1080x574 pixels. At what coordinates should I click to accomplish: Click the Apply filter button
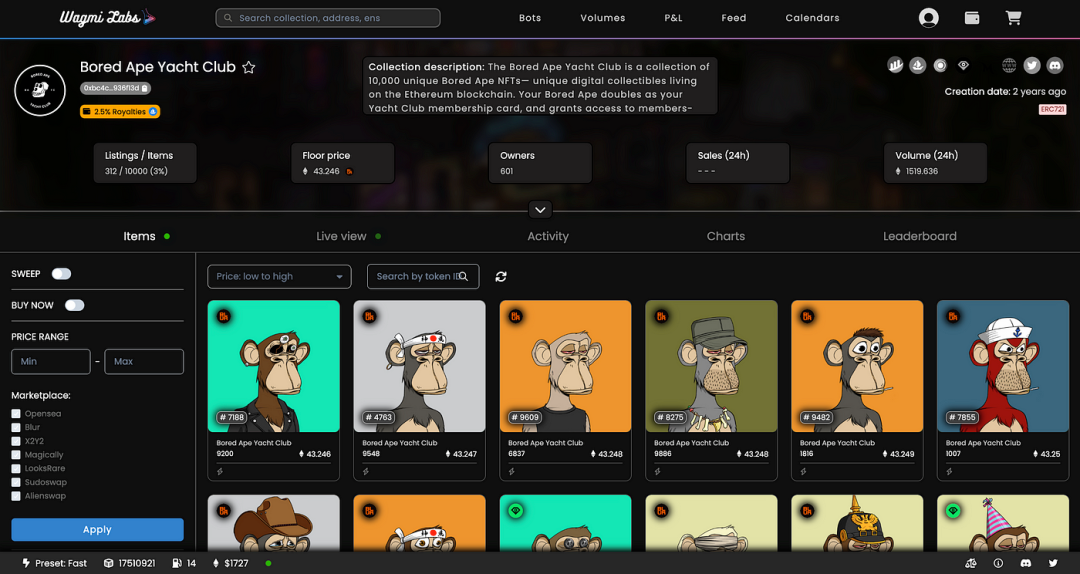pyautogui.click(x=97, y=529)
